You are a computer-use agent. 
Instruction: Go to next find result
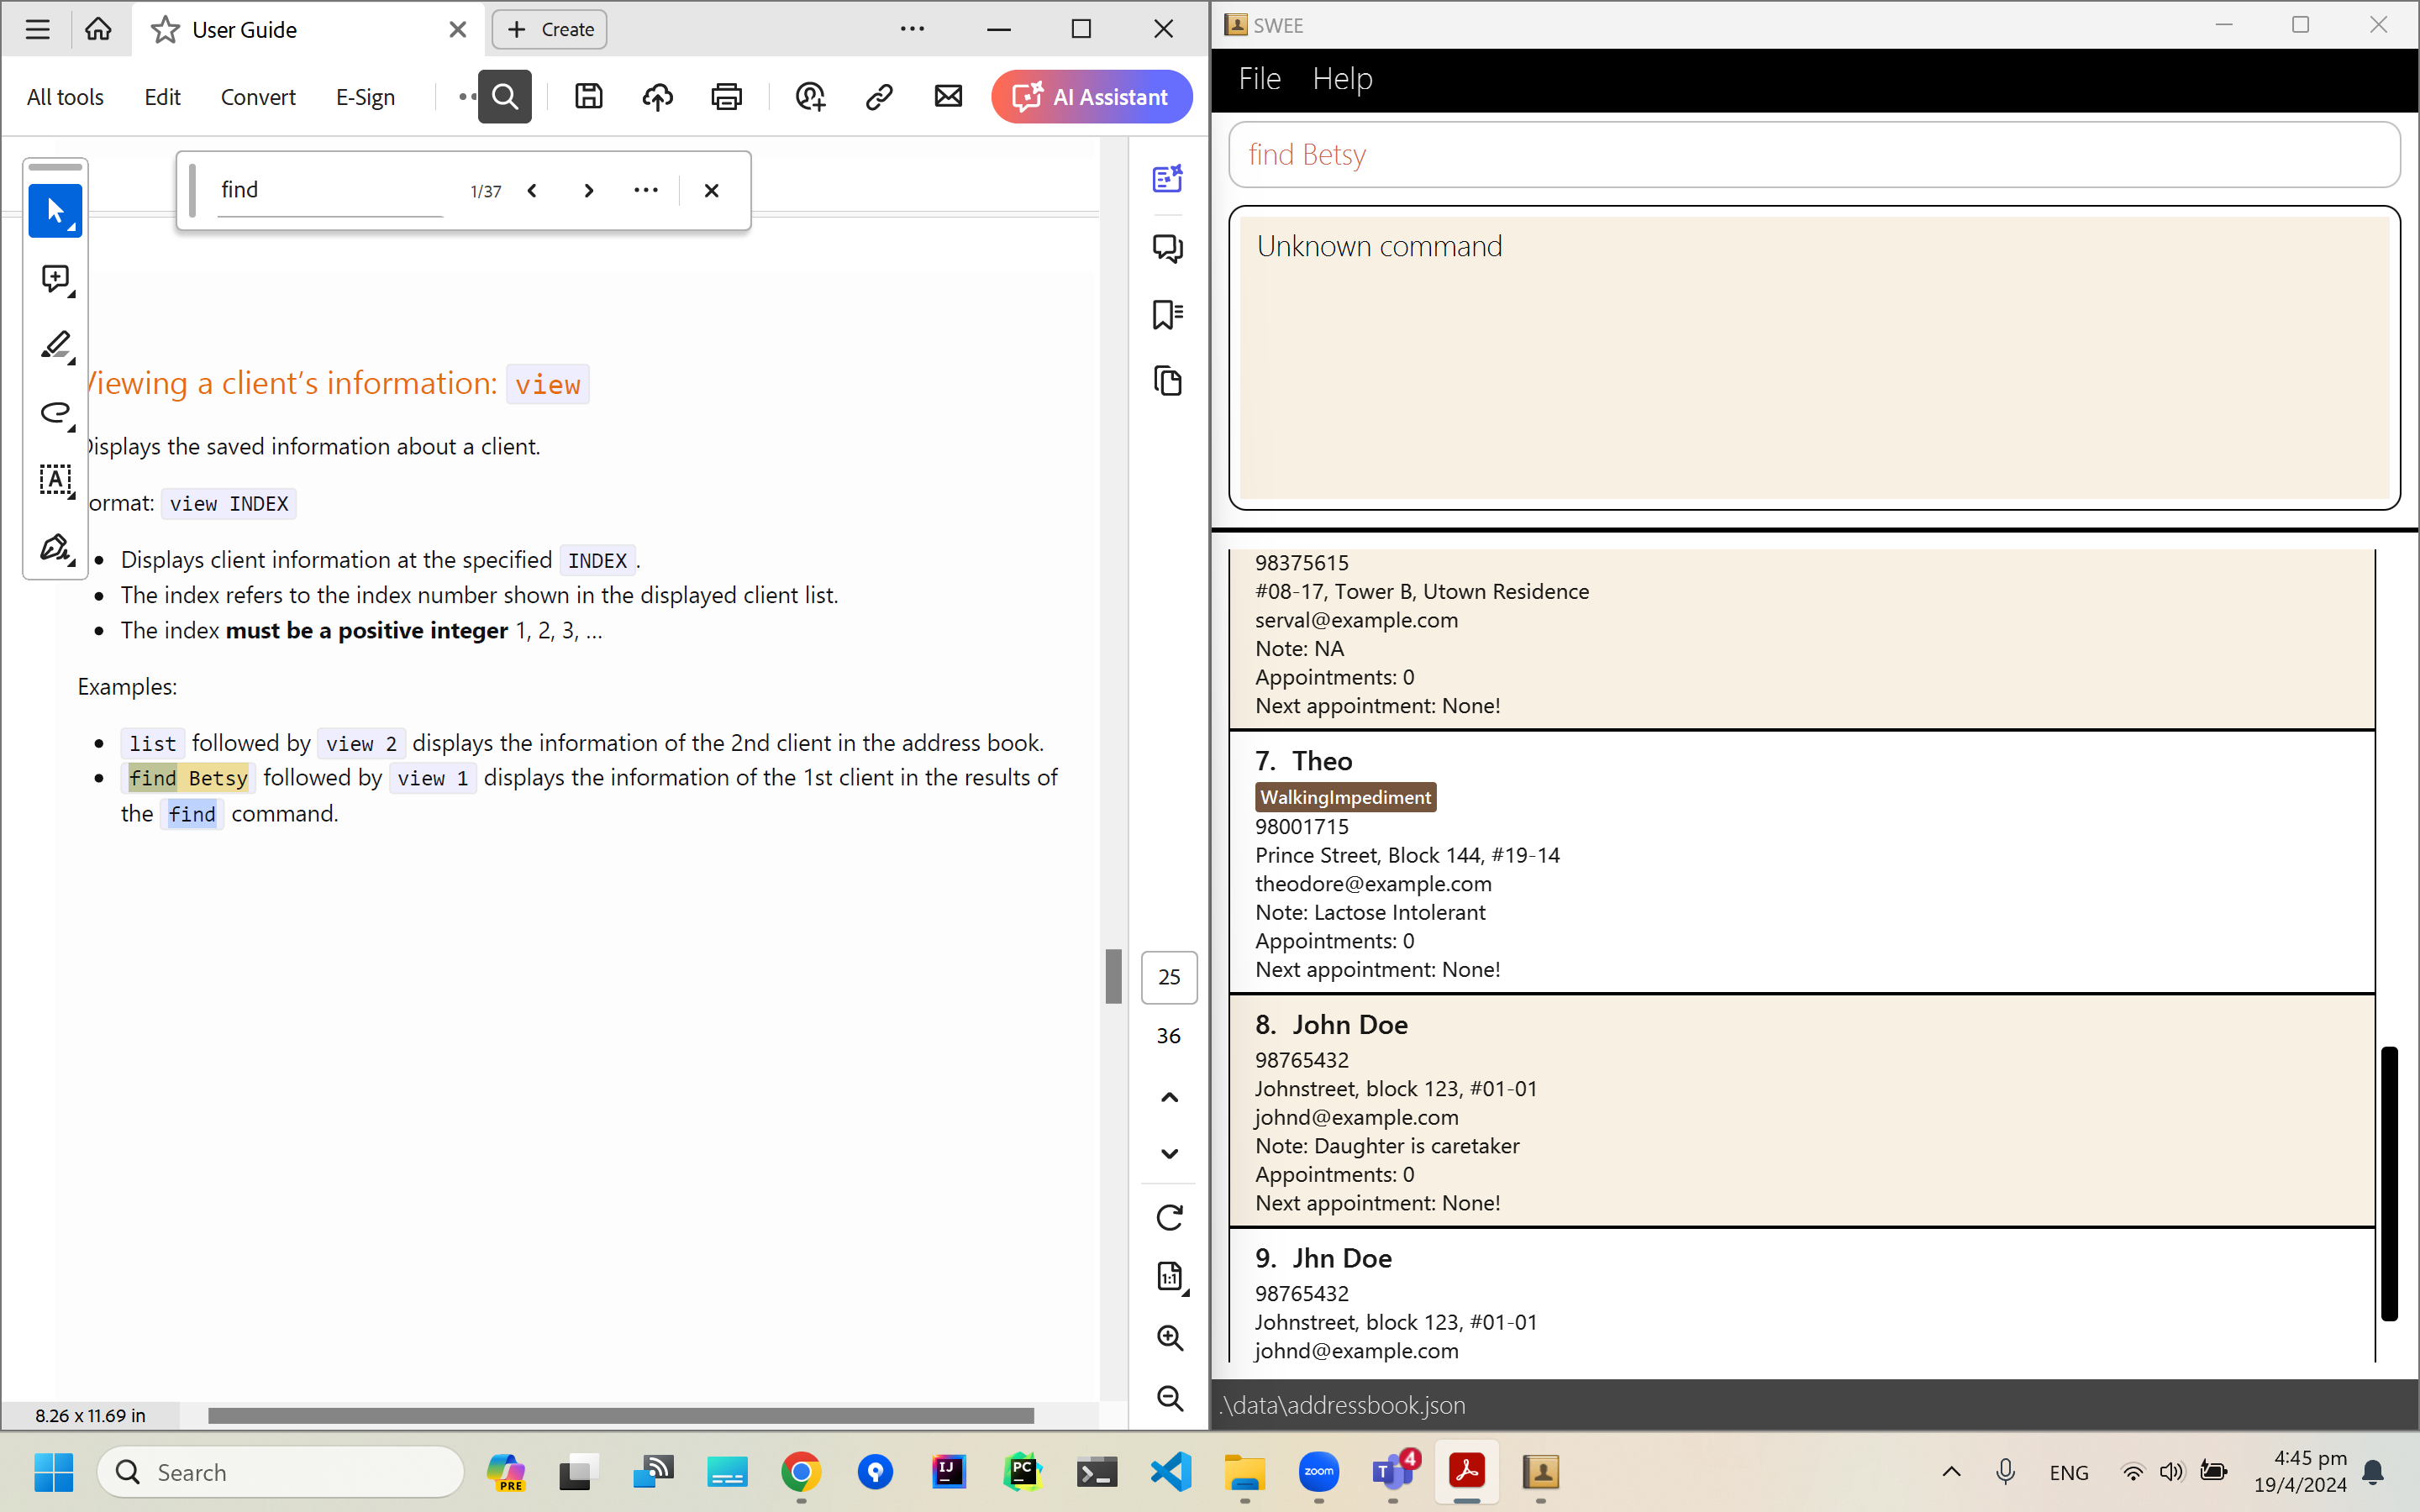pos(589,190)
